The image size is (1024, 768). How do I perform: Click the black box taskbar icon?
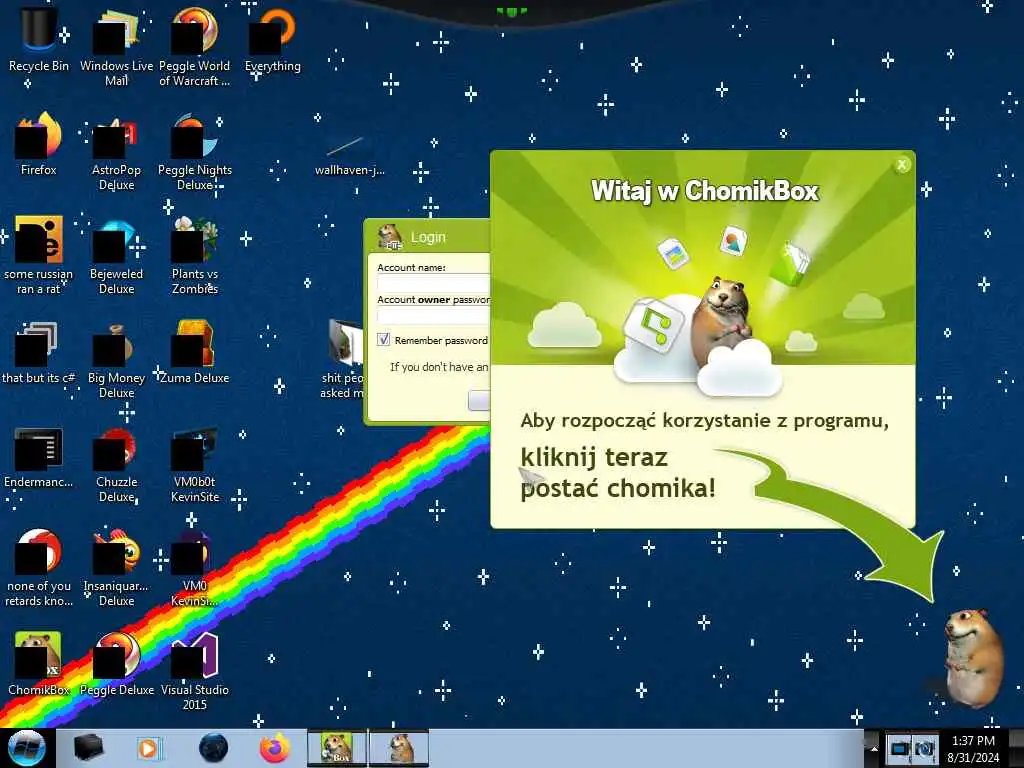pos(89,748)
